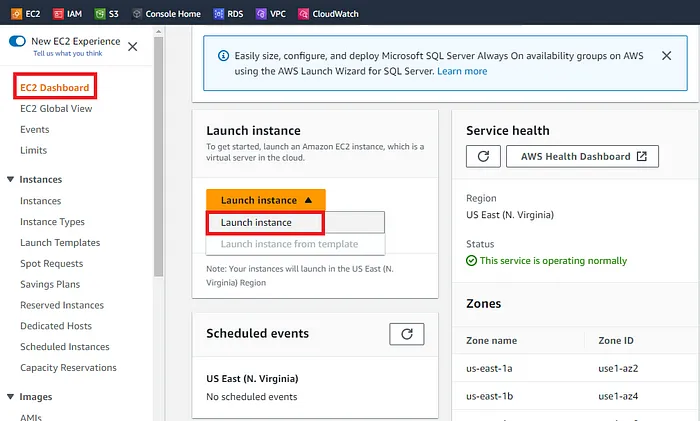This screenshot has width=700, height=421.
Task: Close the New EC2 Experience panel
Action: [x=133, y=46]
